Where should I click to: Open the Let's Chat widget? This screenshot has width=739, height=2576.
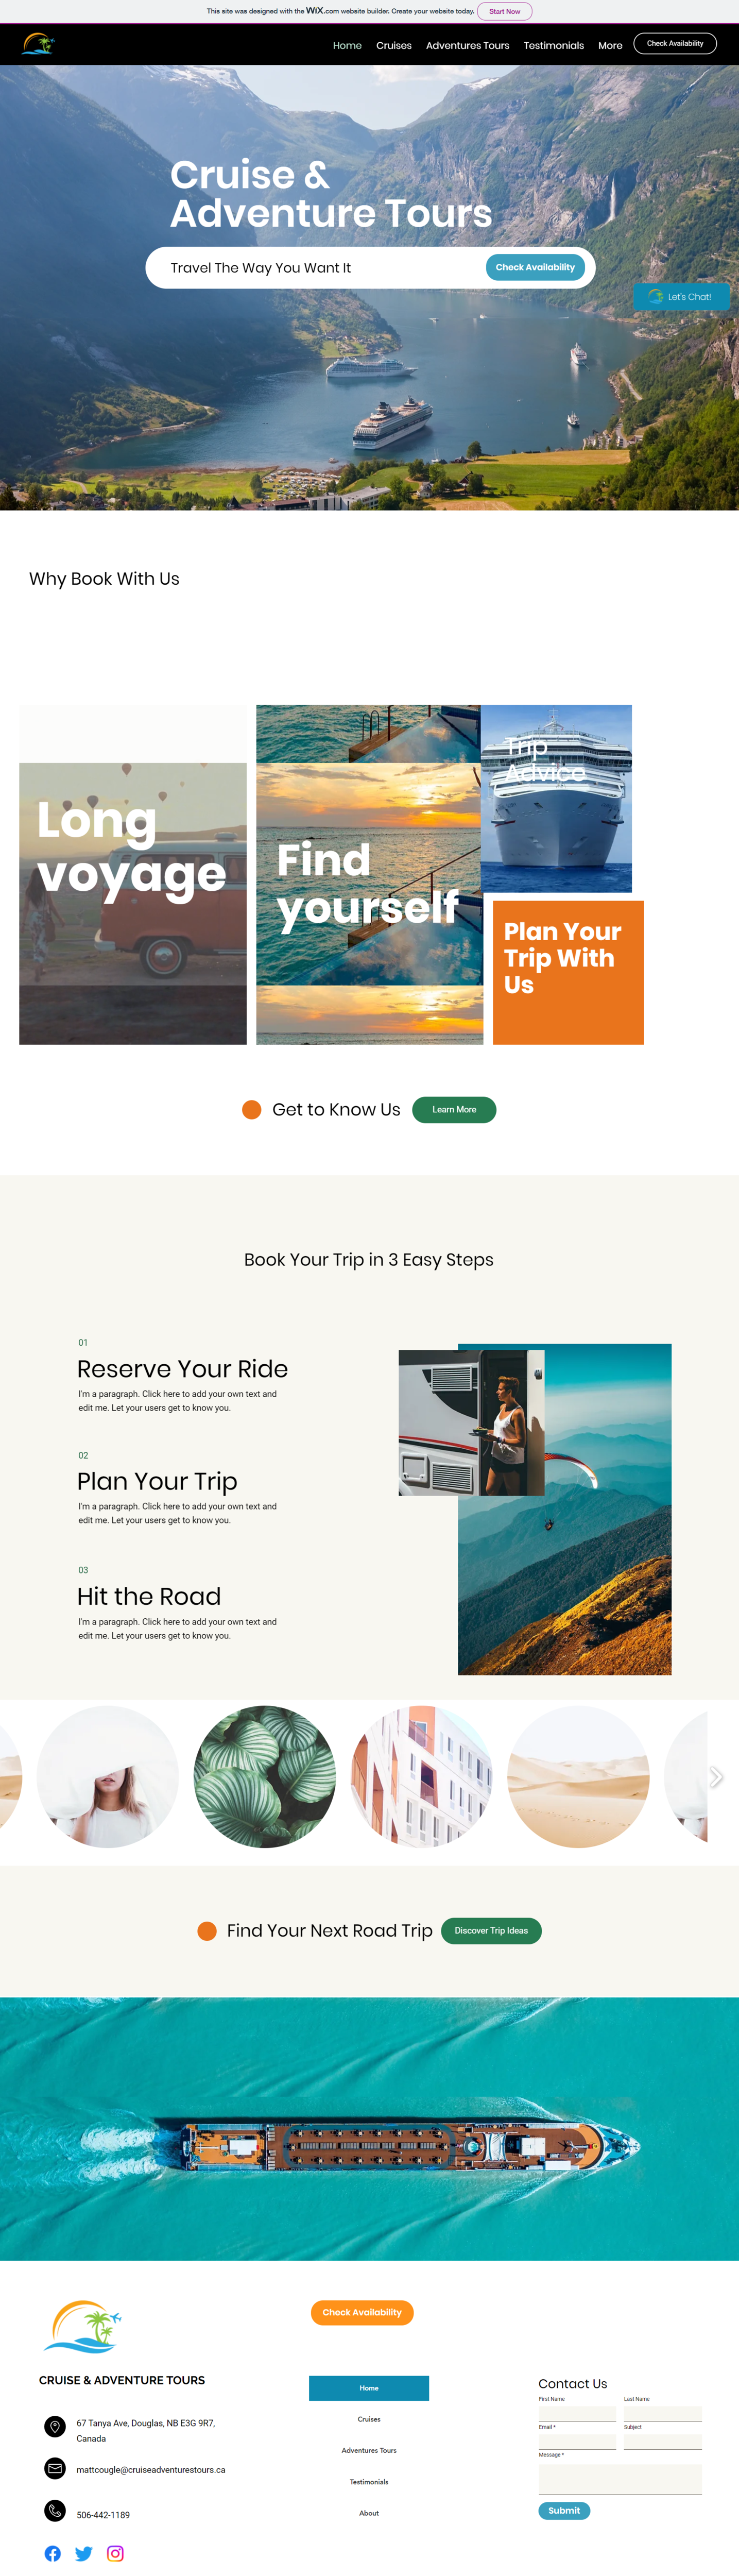point(681,297)
